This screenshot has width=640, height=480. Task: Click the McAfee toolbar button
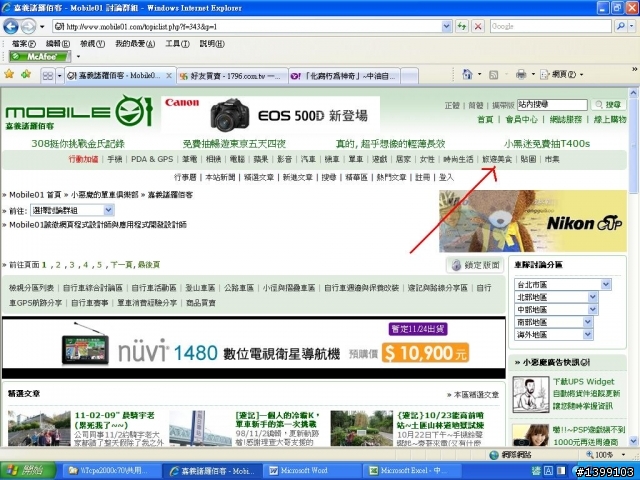pyautogui.click(x=40, y=57)
